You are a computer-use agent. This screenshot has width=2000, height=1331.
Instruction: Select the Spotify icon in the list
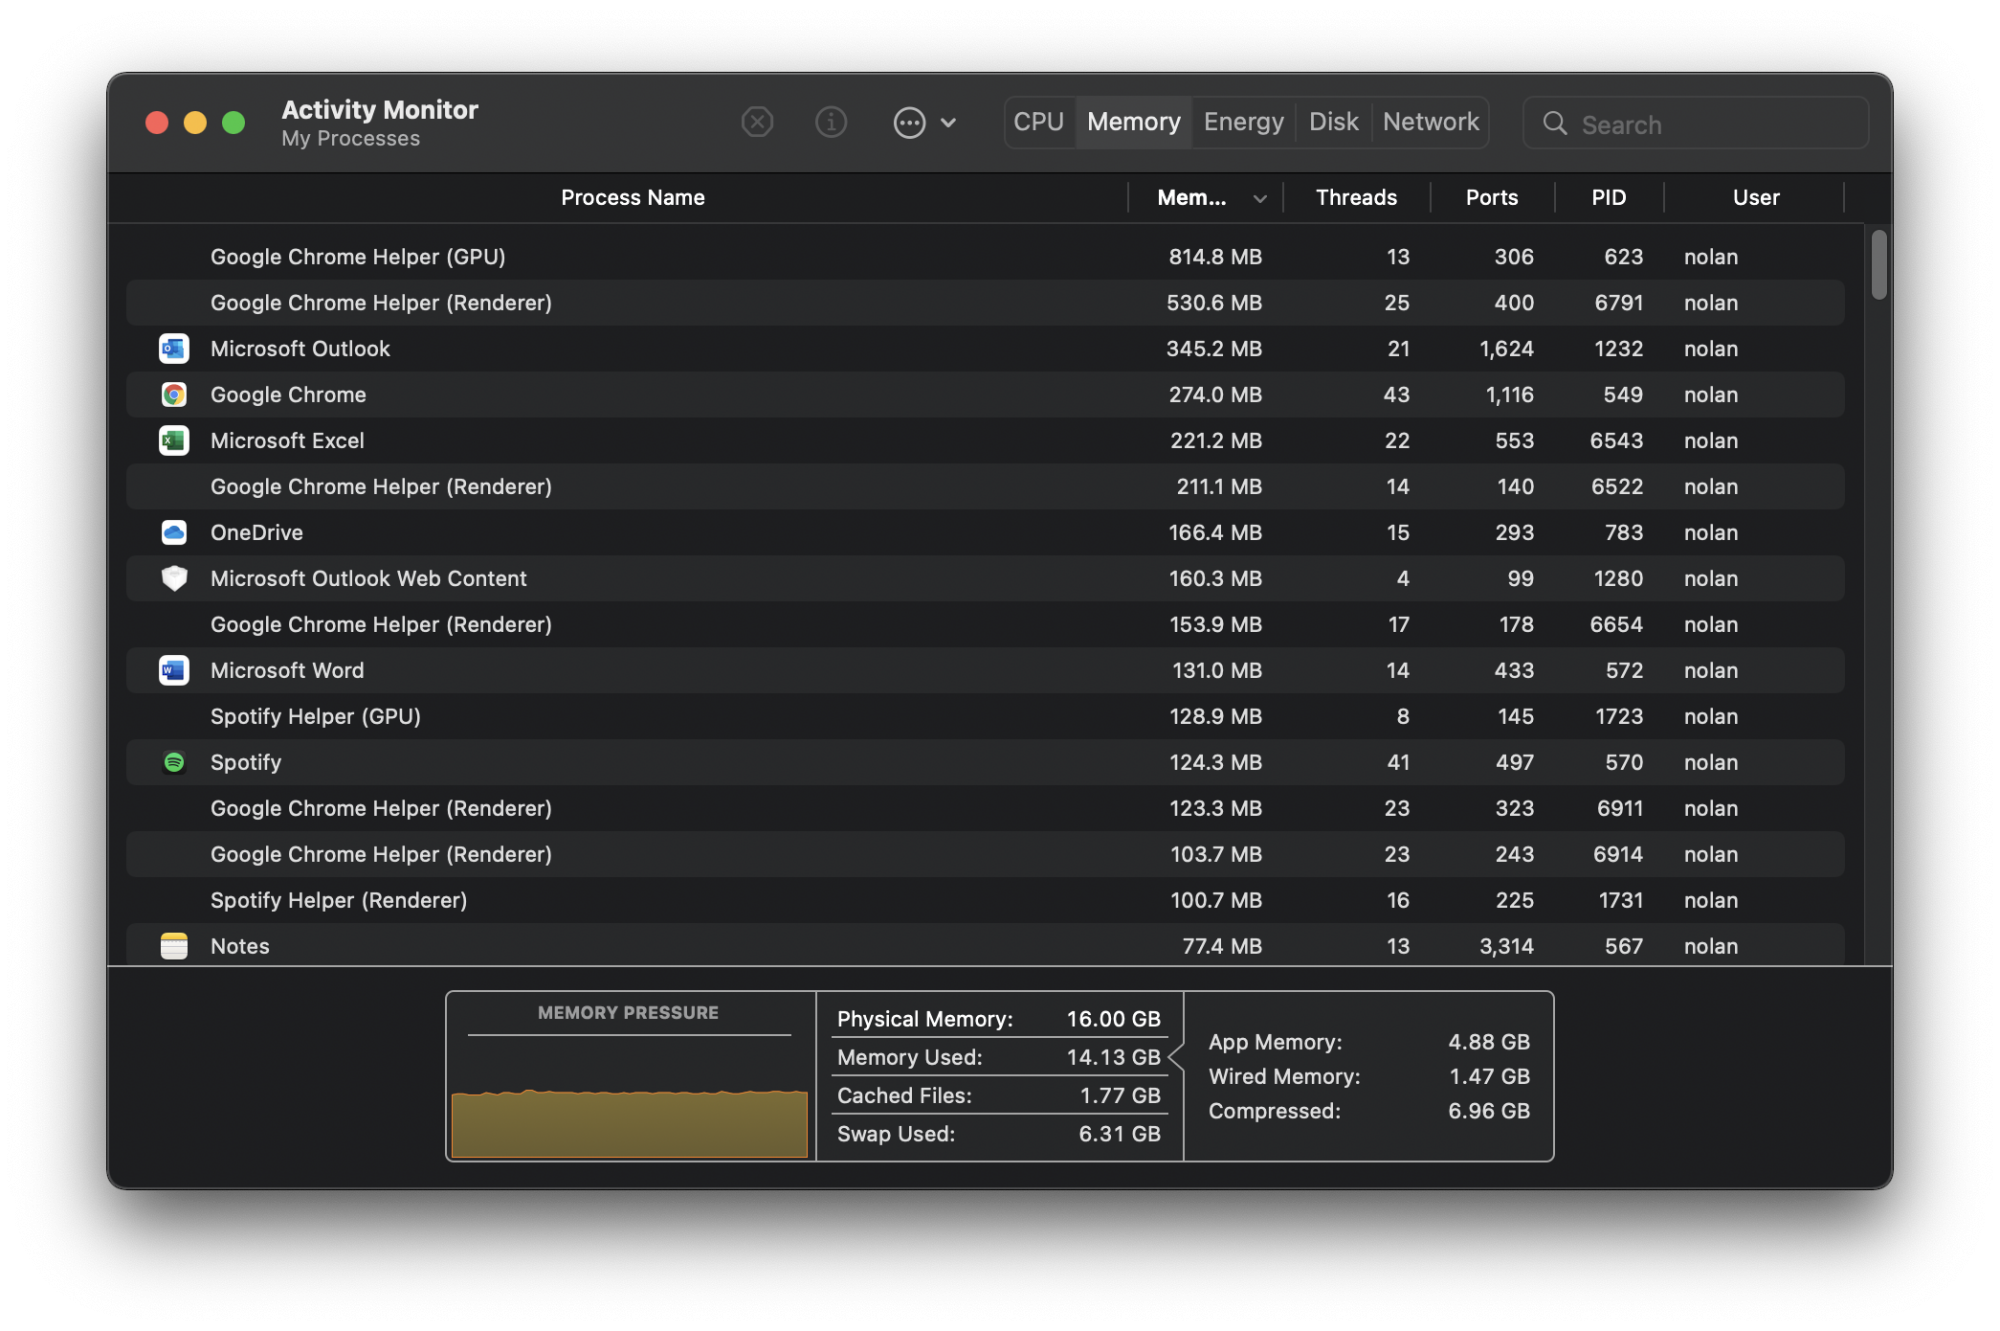click(174, 762)
